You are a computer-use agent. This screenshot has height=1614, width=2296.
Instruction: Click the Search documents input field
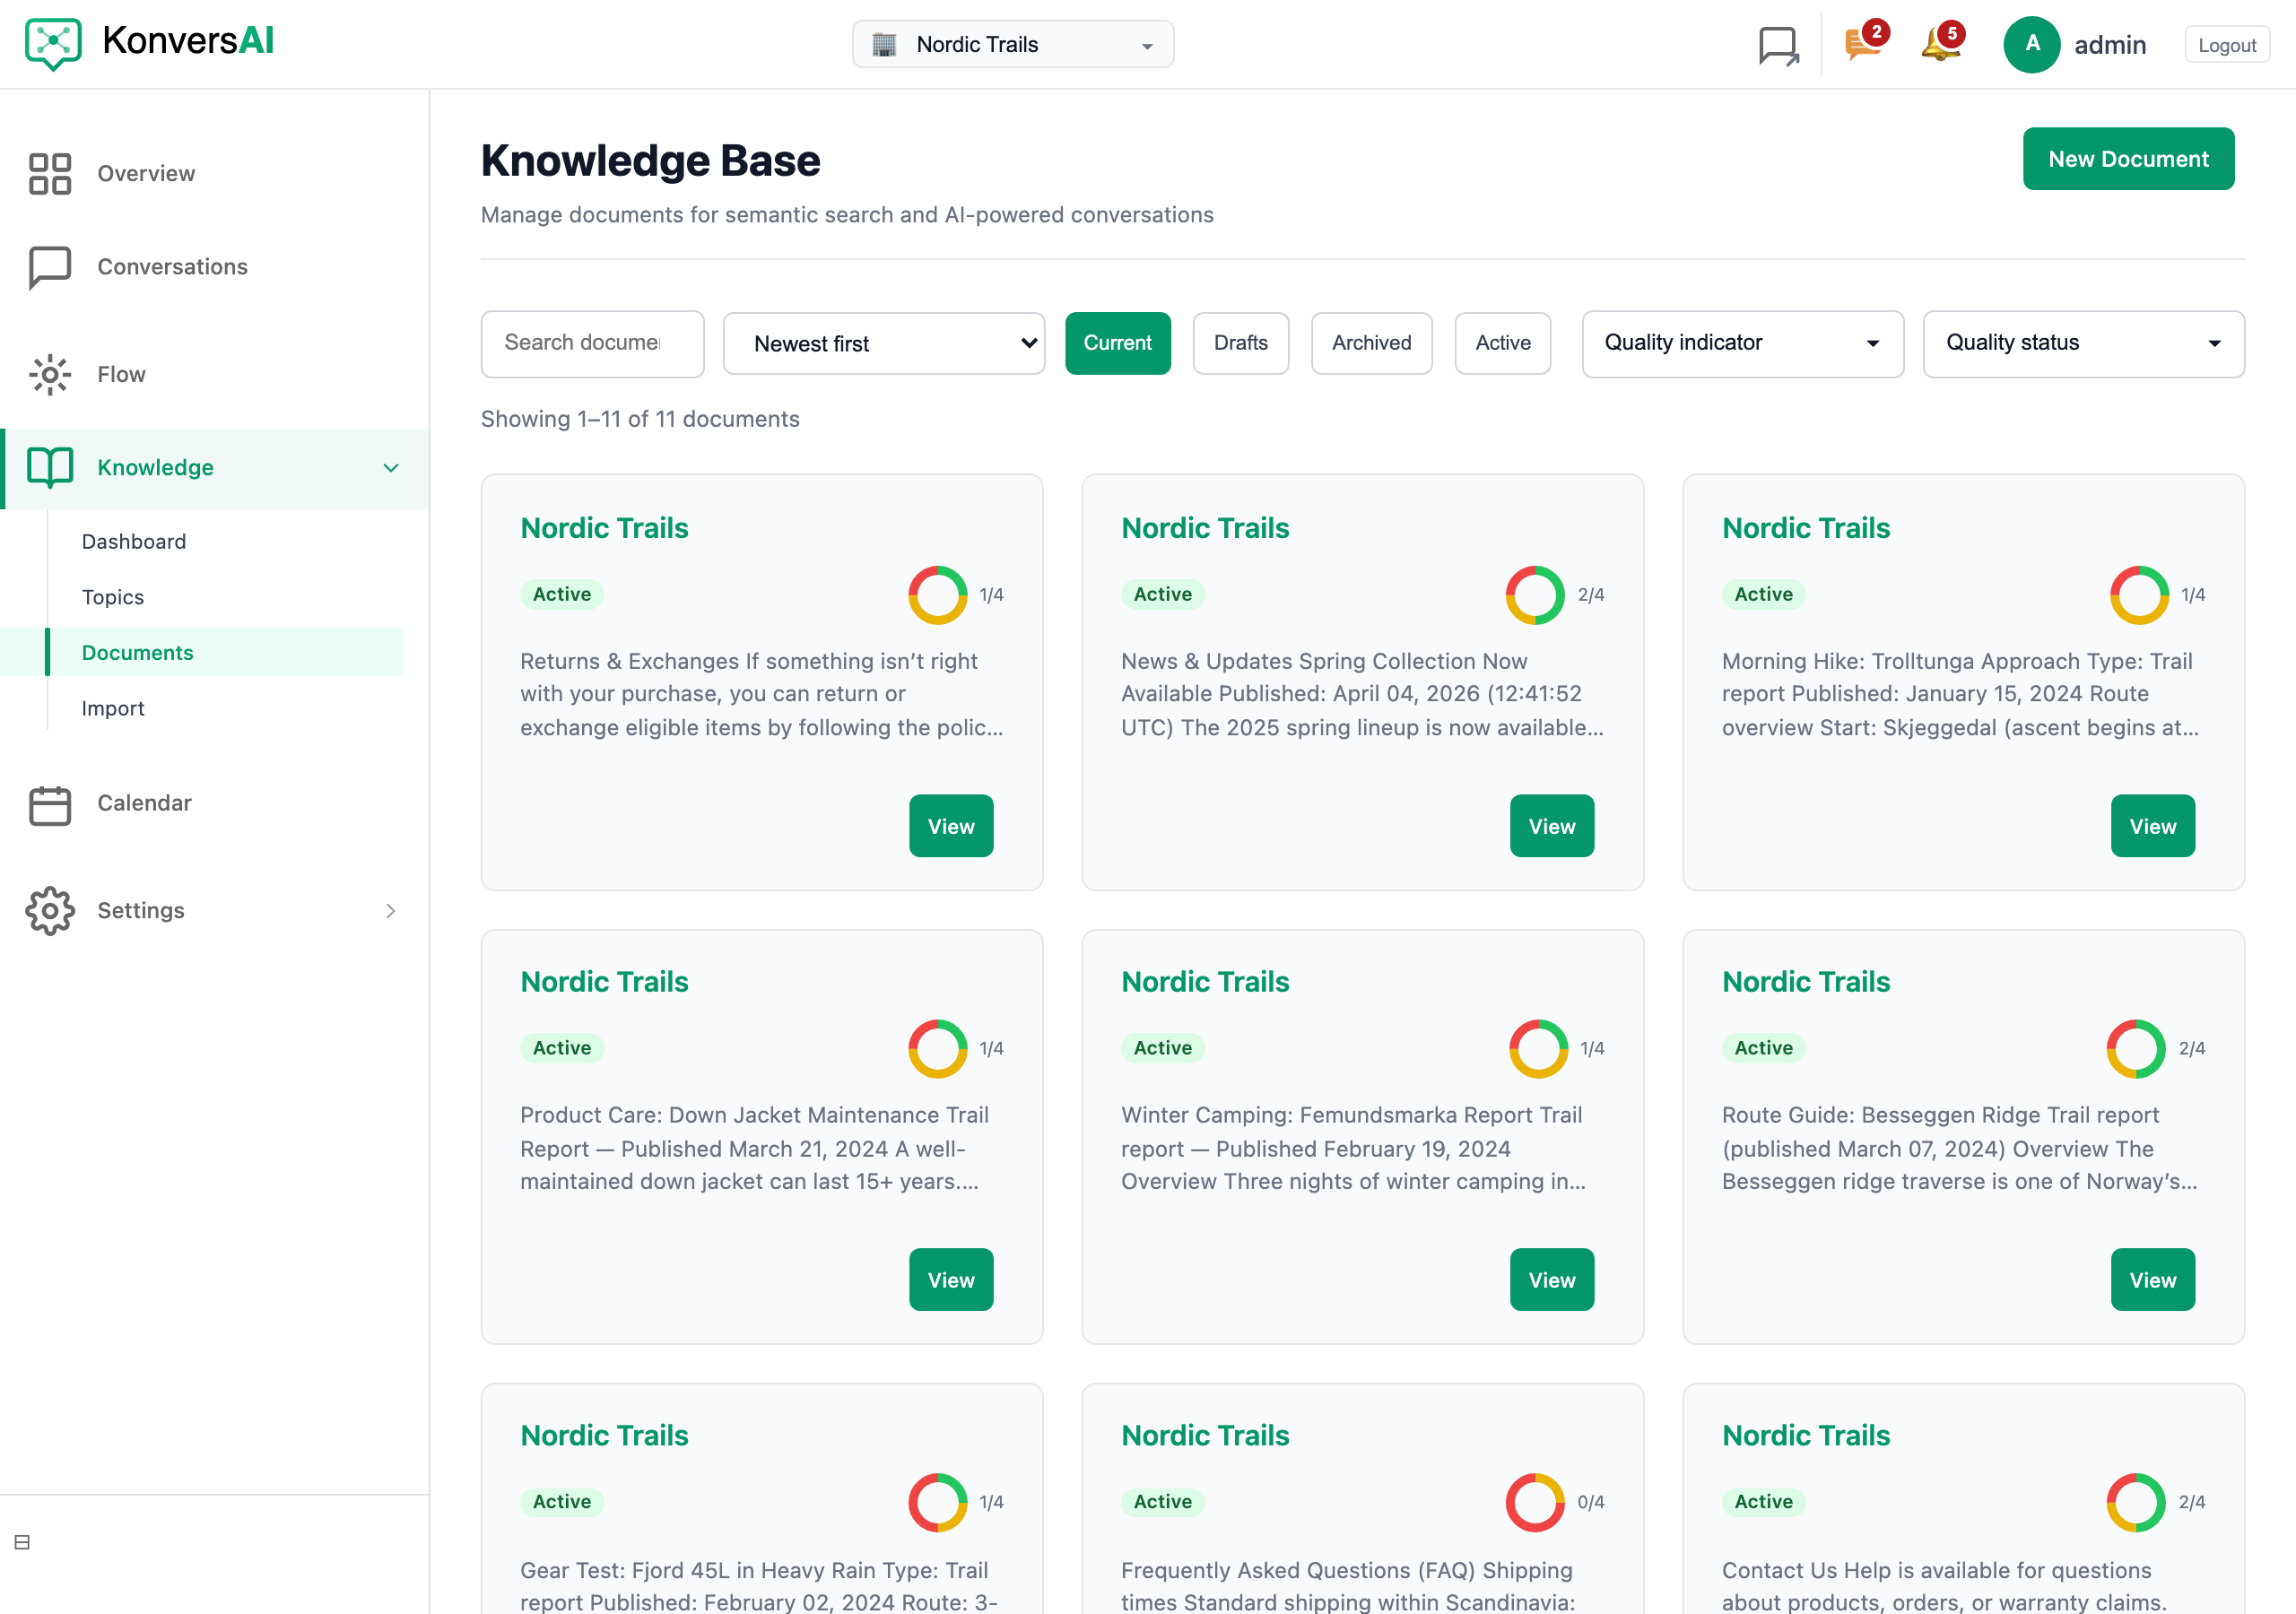tap(592, 344)
